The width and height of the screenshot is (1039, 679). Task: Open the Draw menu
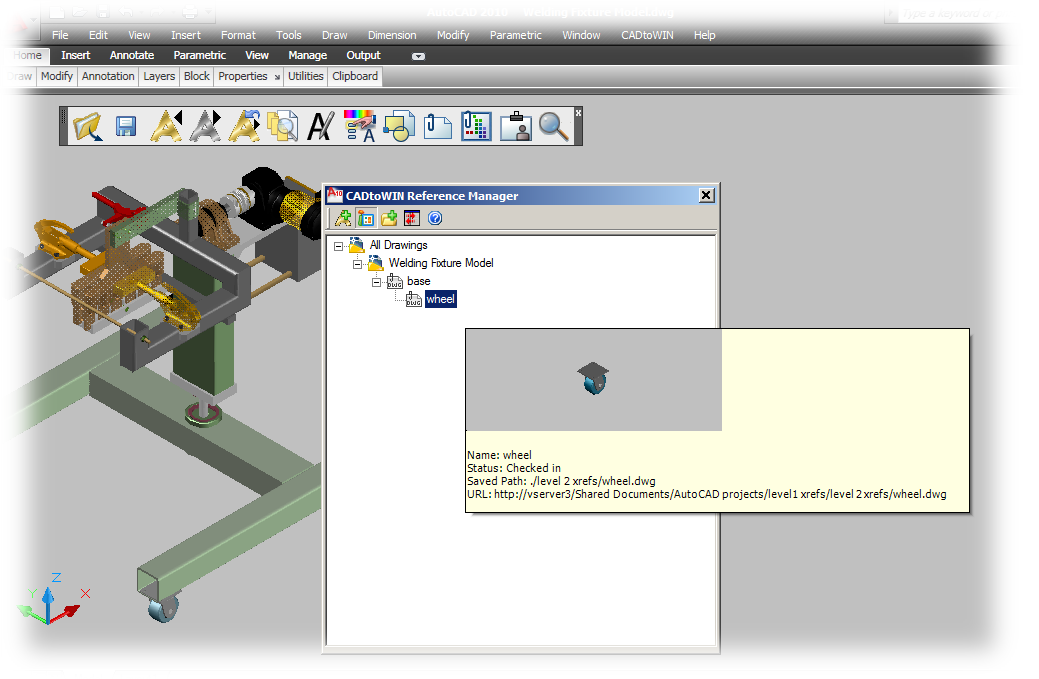pyautogui.click(x=335, y=35)
